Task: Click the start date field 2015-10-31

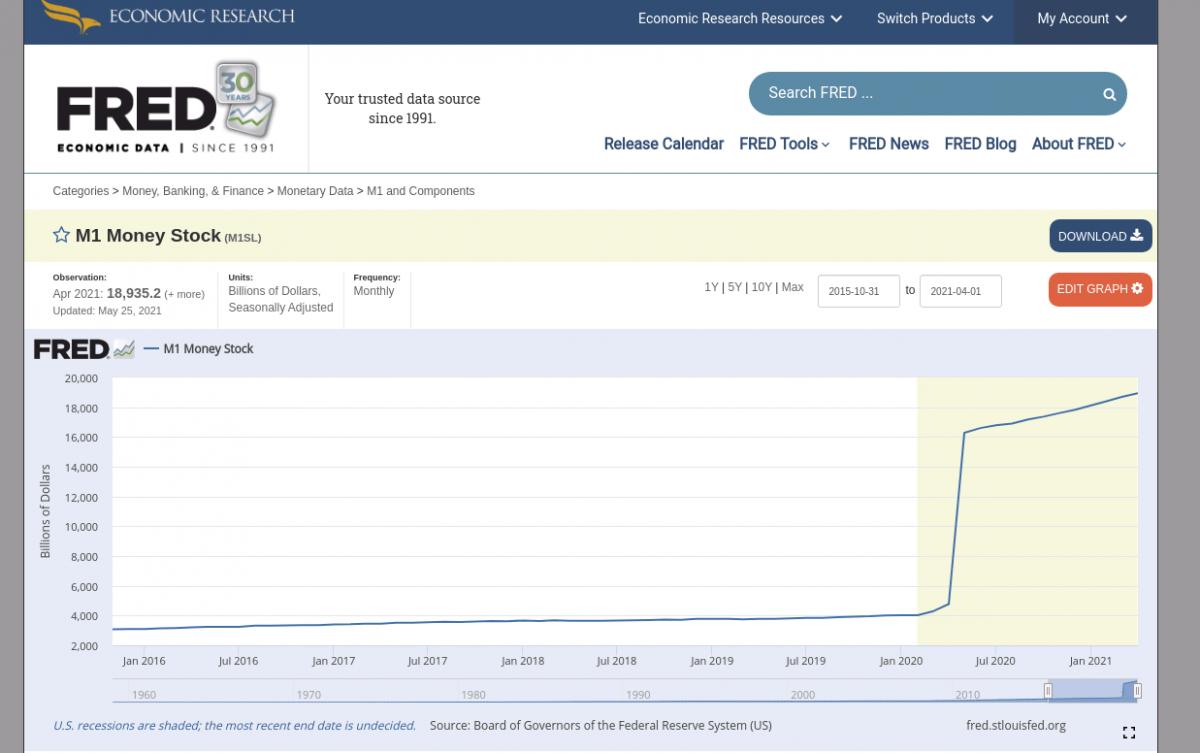Action: (x=858, y=292)
